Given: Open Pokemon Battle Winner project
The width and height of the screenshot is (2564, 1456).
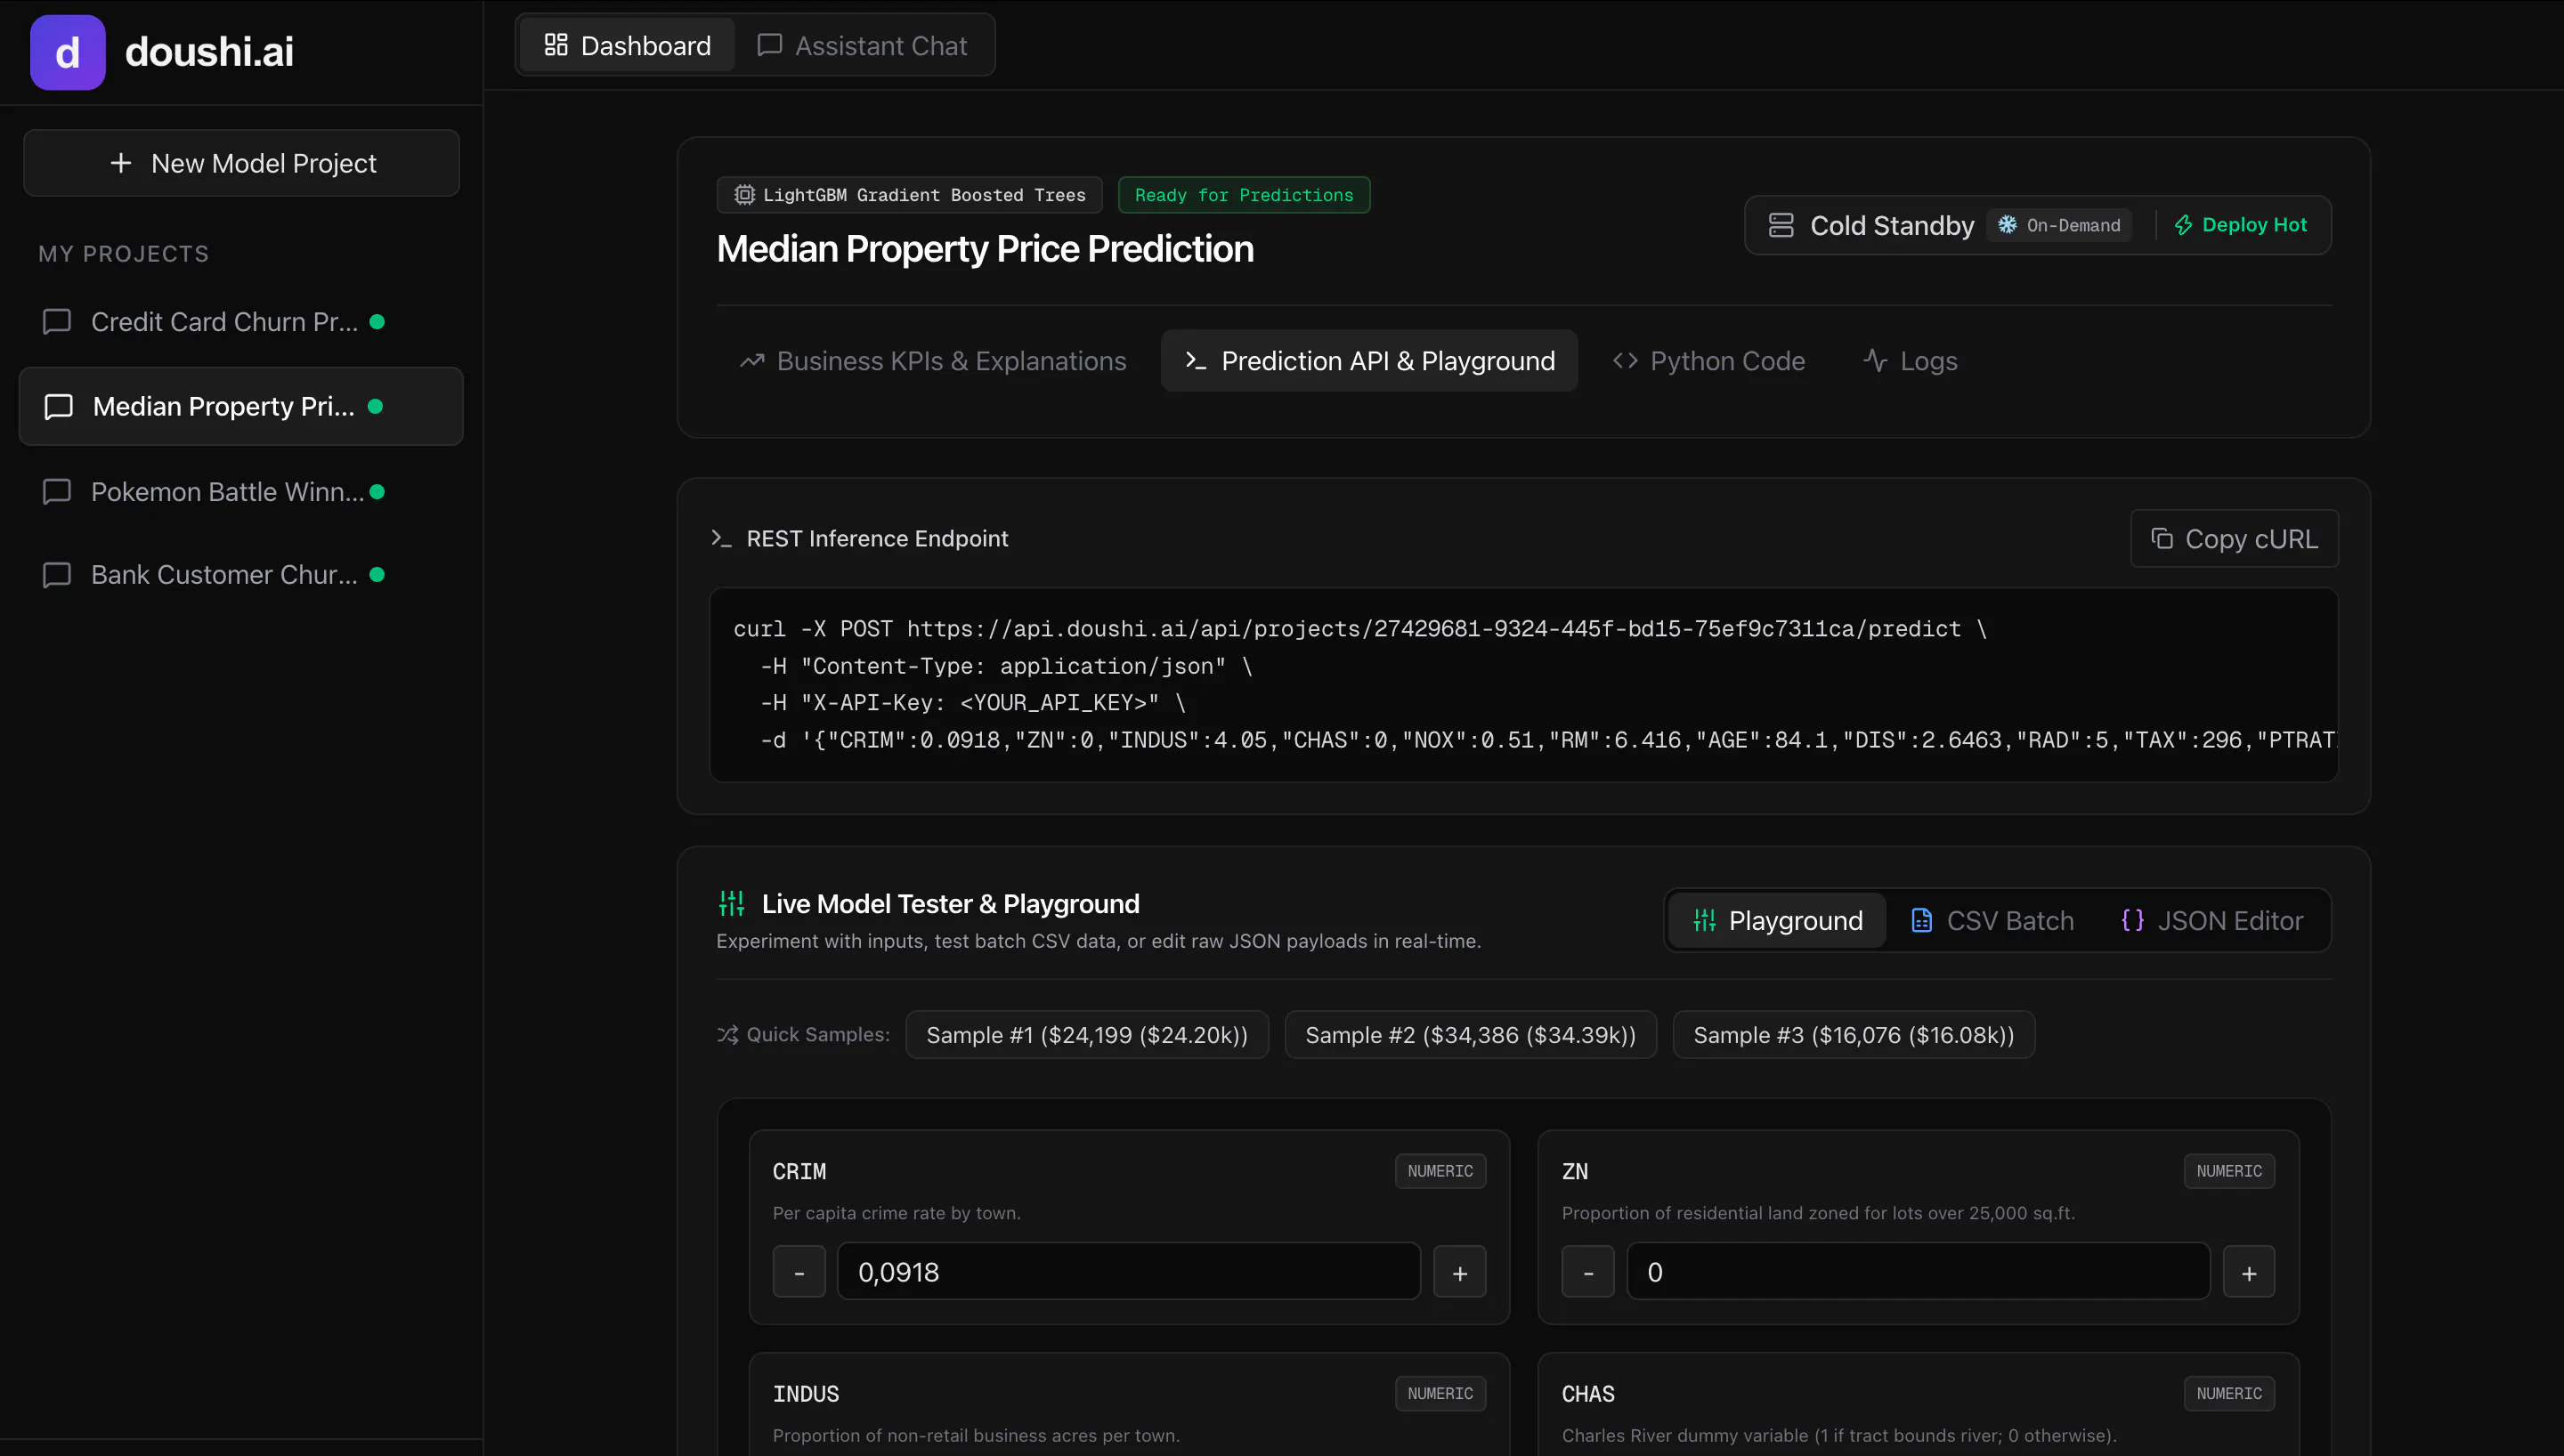Looking at the screenshot, I should click(x=241, y=491).
